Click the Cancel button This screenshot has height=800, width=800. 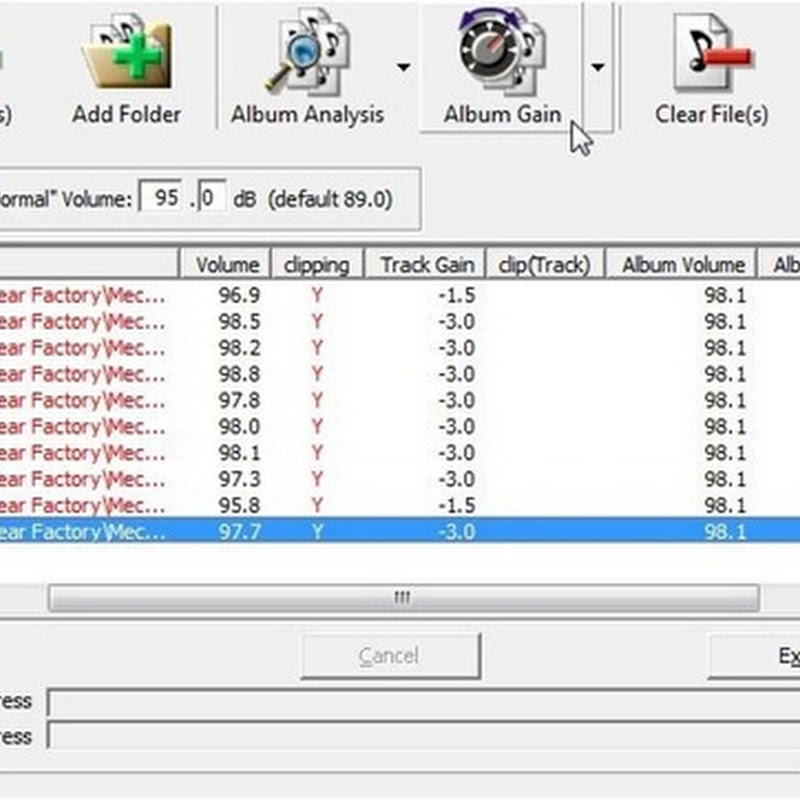pos(391,656)
